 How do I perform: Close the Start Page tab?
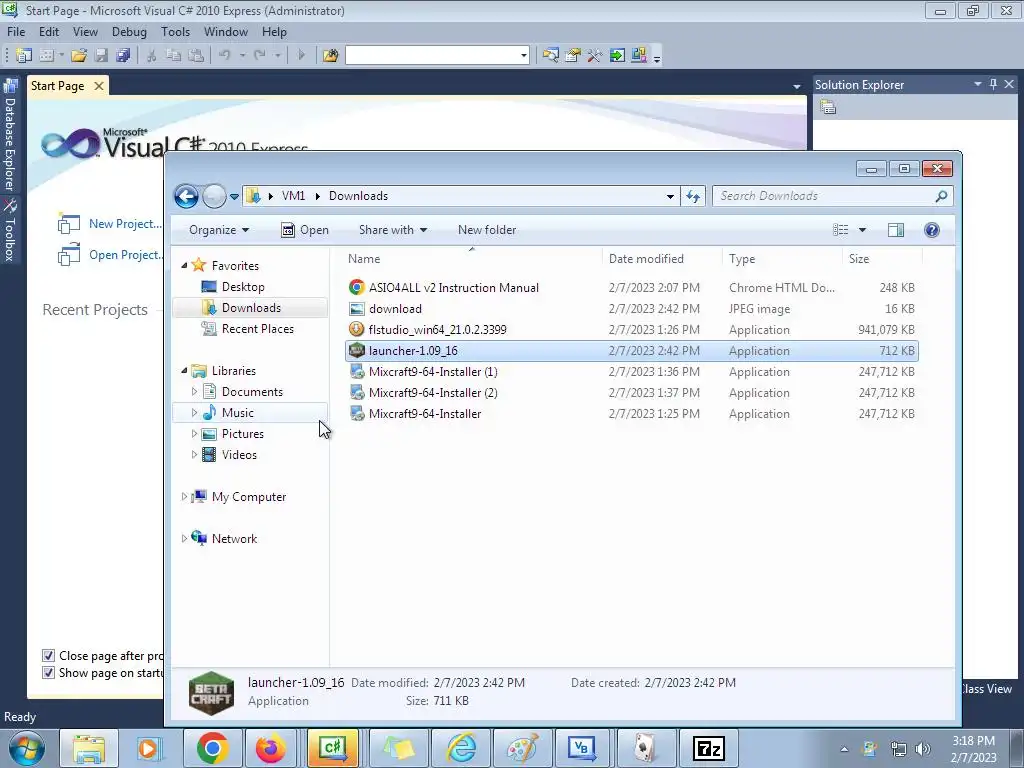click(x=99, y=86)
